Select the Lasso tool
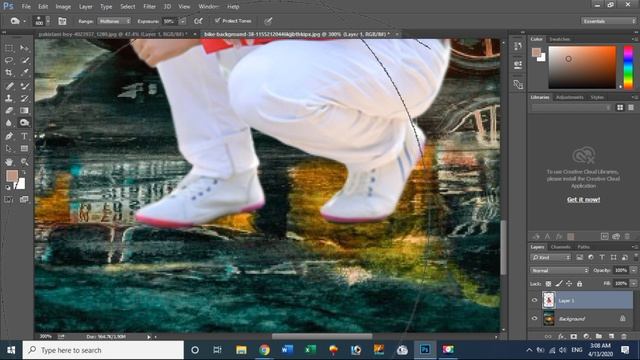640x360 pixels. coord(9,60)
